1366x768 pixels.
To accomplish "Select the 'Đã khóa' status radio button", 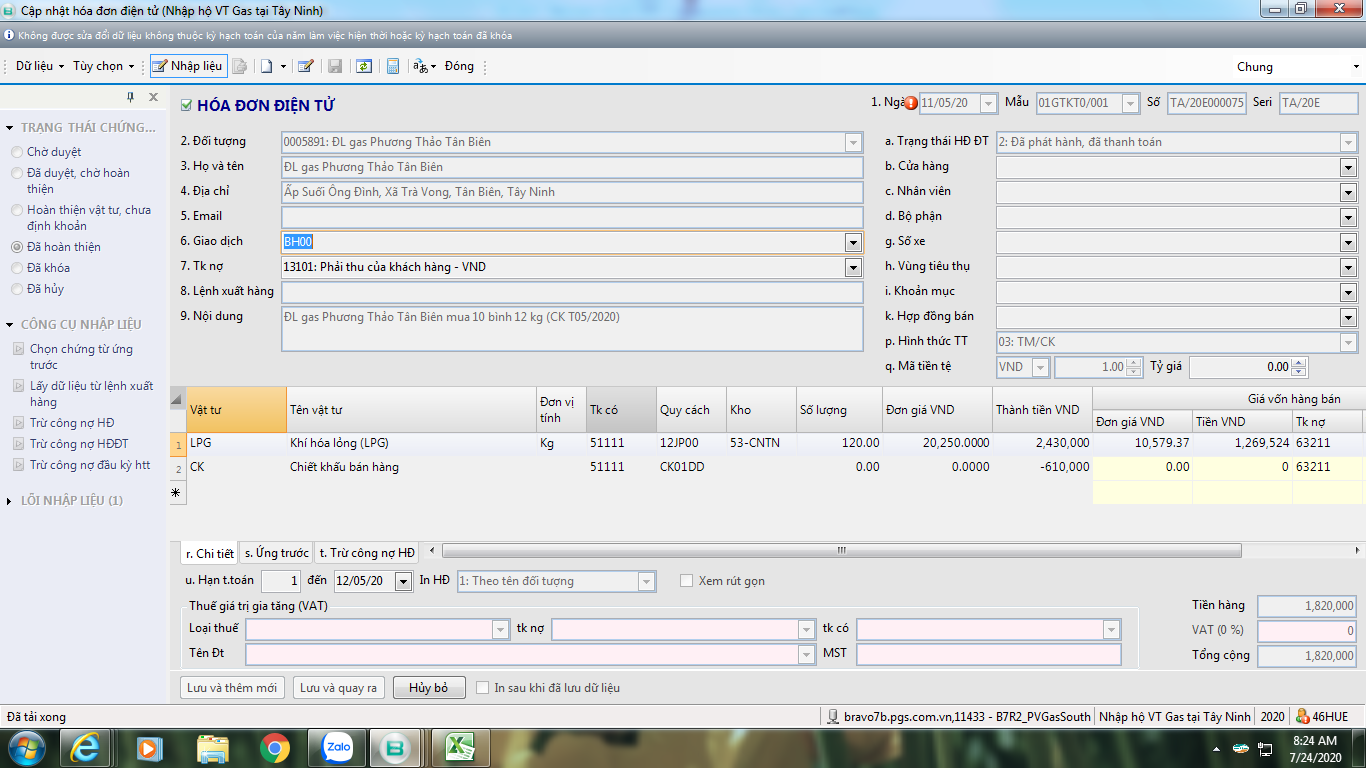I will tap(17, 268).
